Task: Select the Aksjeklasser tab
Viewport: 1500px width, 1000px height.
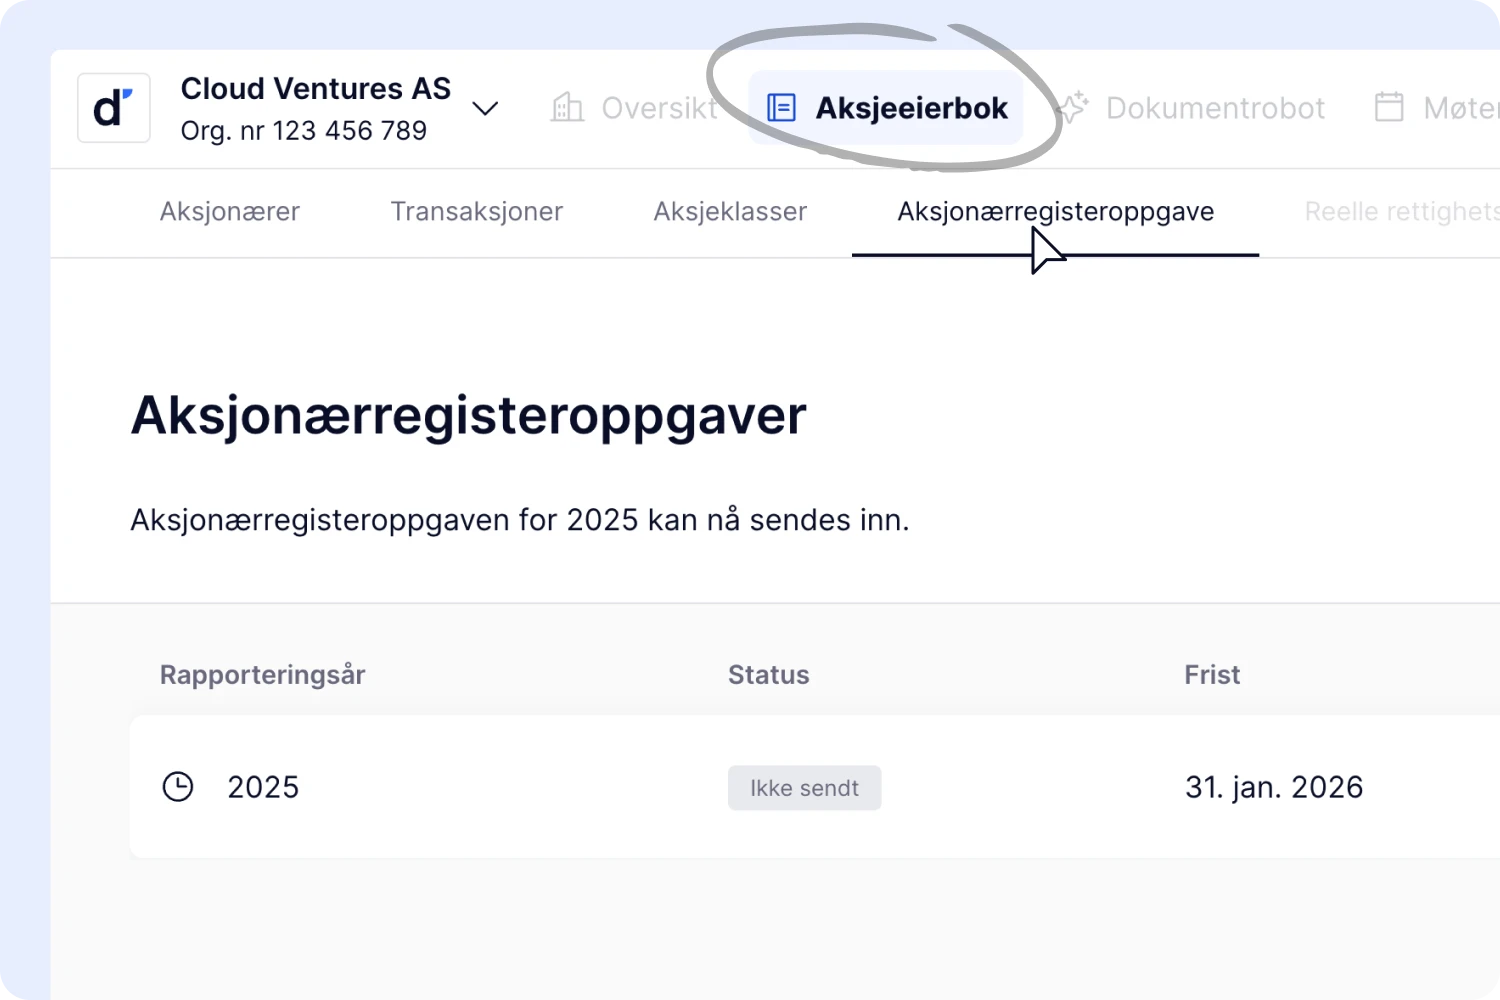Action: 730,212
